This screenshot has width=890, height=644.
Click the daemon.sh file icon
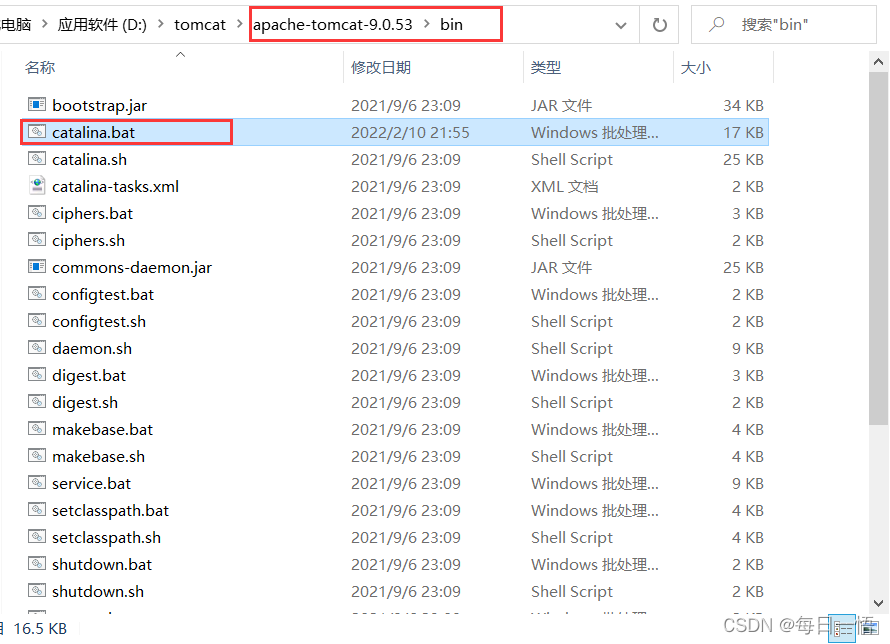click(37, 348)
